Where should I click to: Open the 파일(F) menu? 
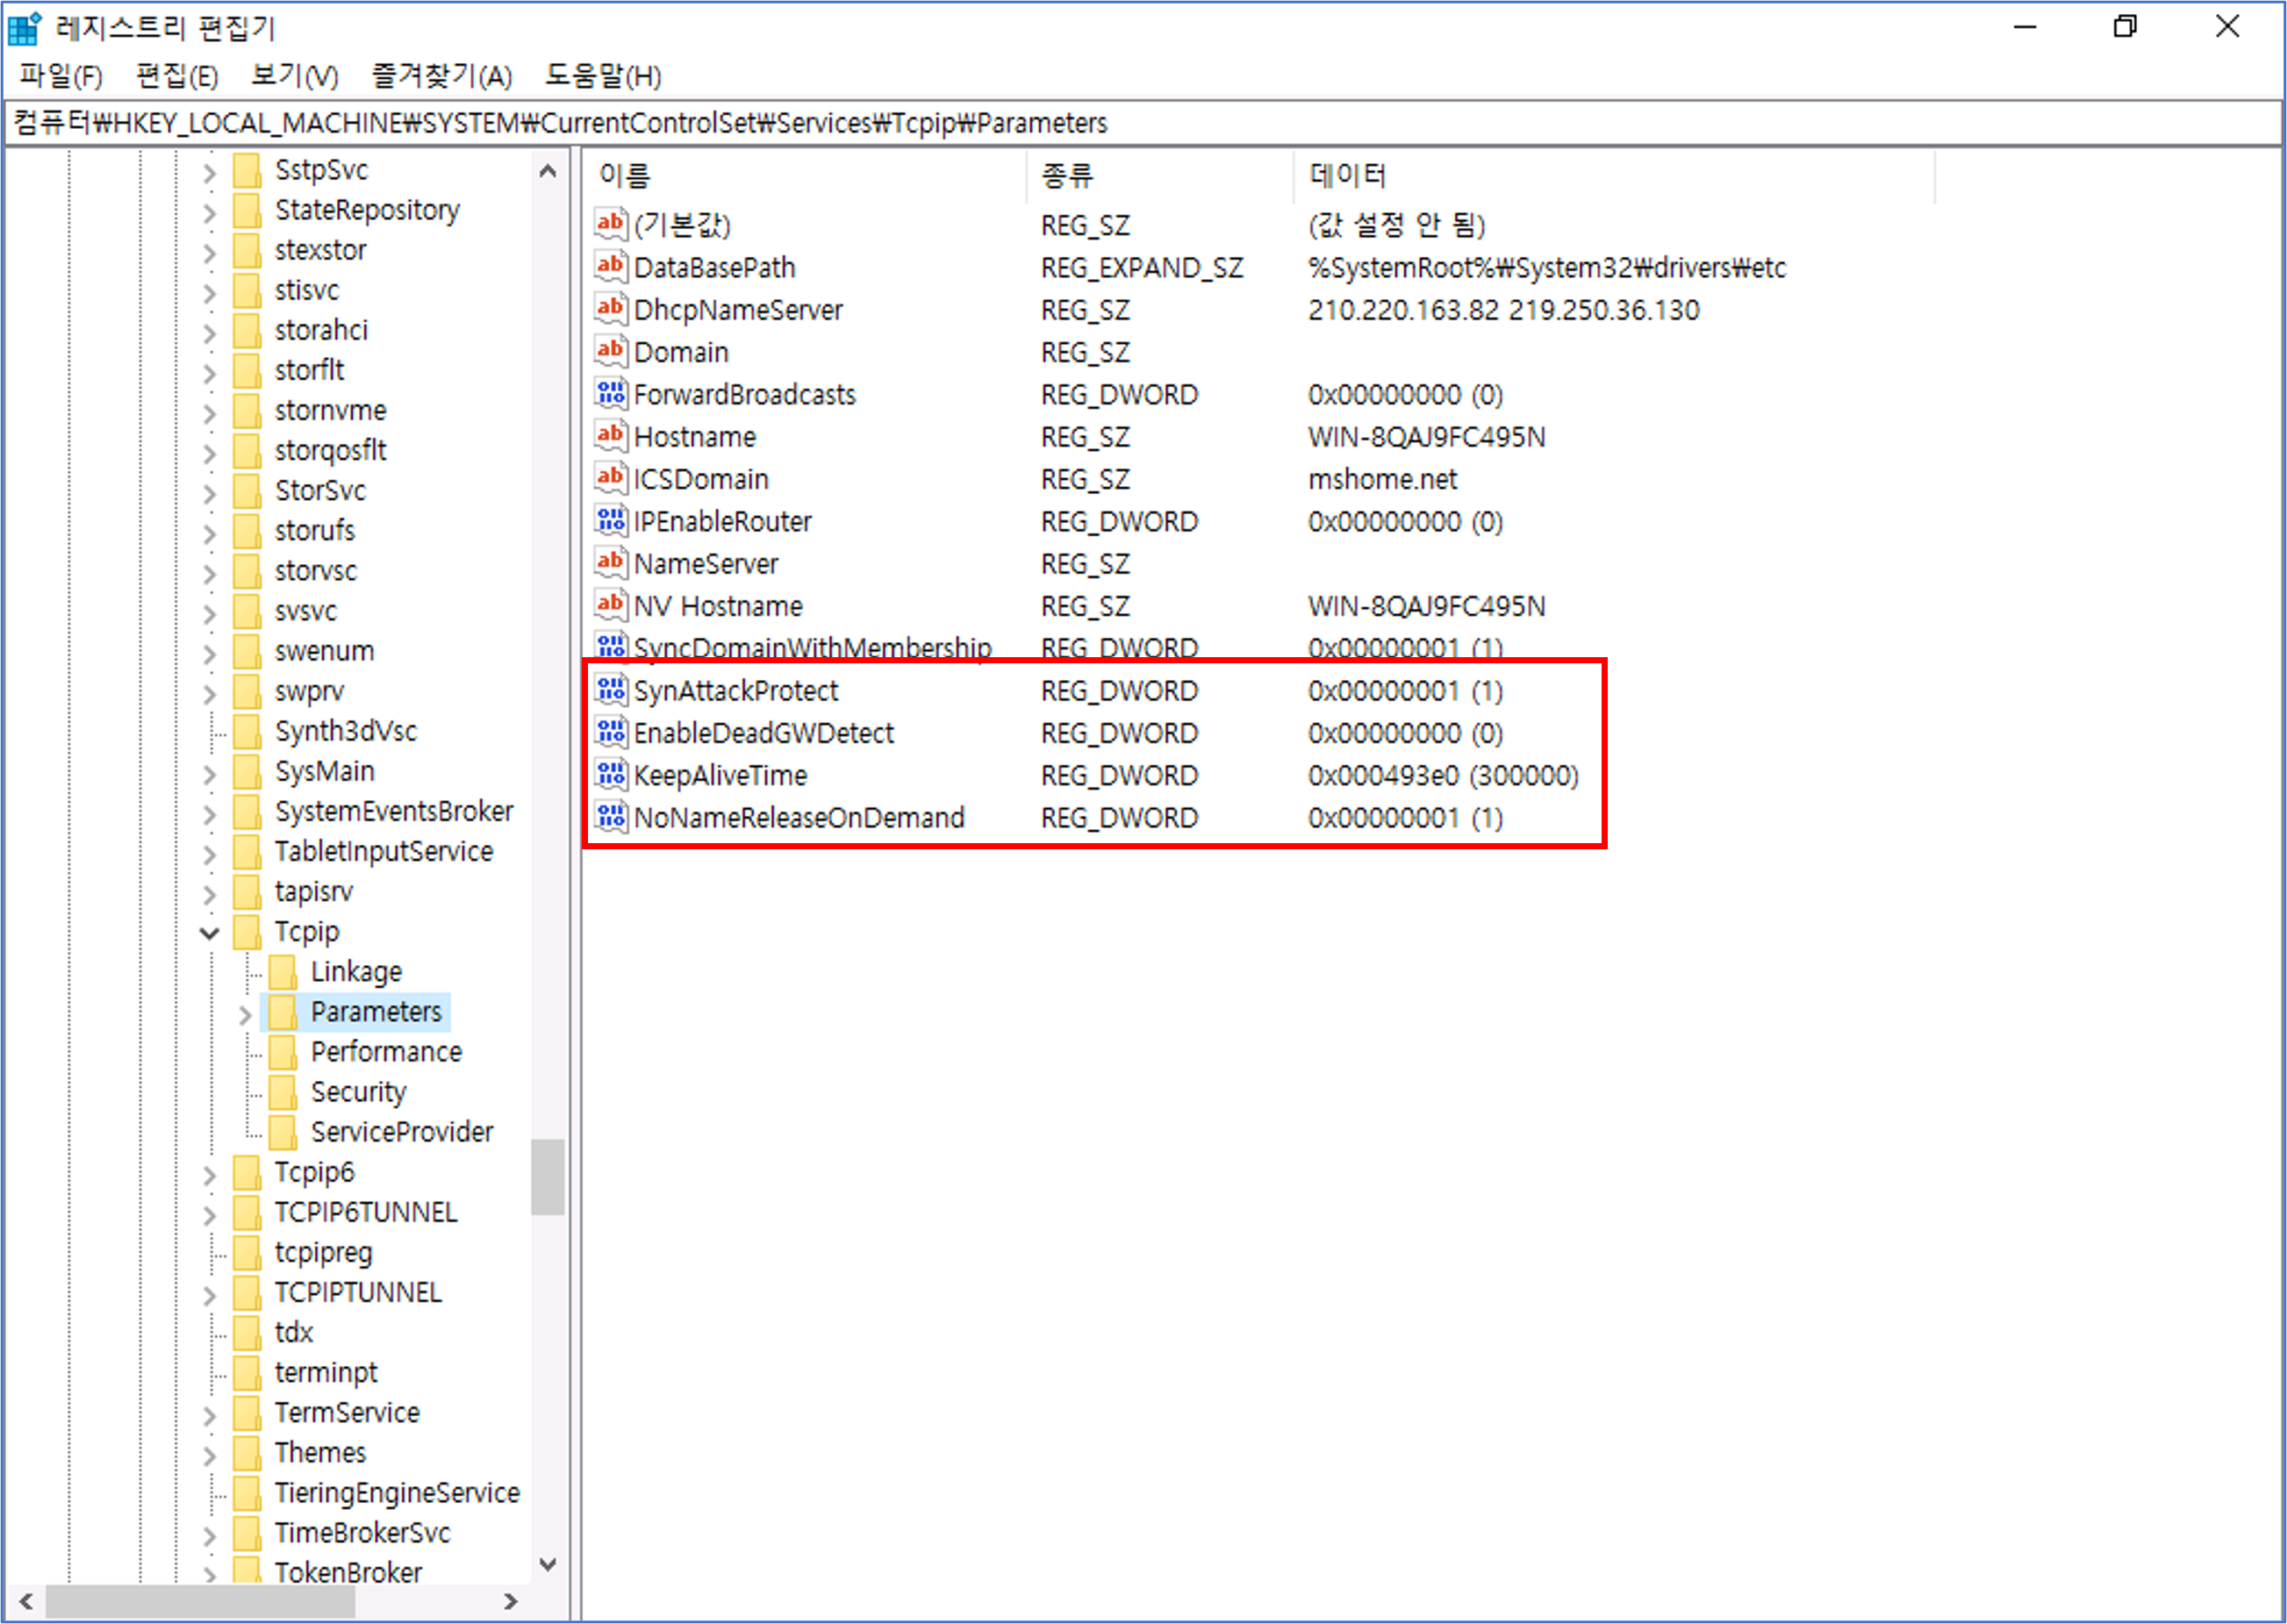(60, 76)
